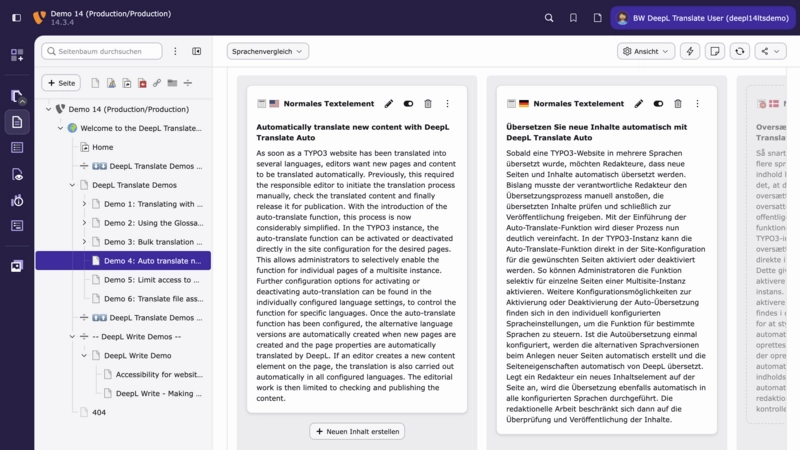
Task: Collapse the DeepL Write Demos separator node
Action: click(x=72, y=336)
